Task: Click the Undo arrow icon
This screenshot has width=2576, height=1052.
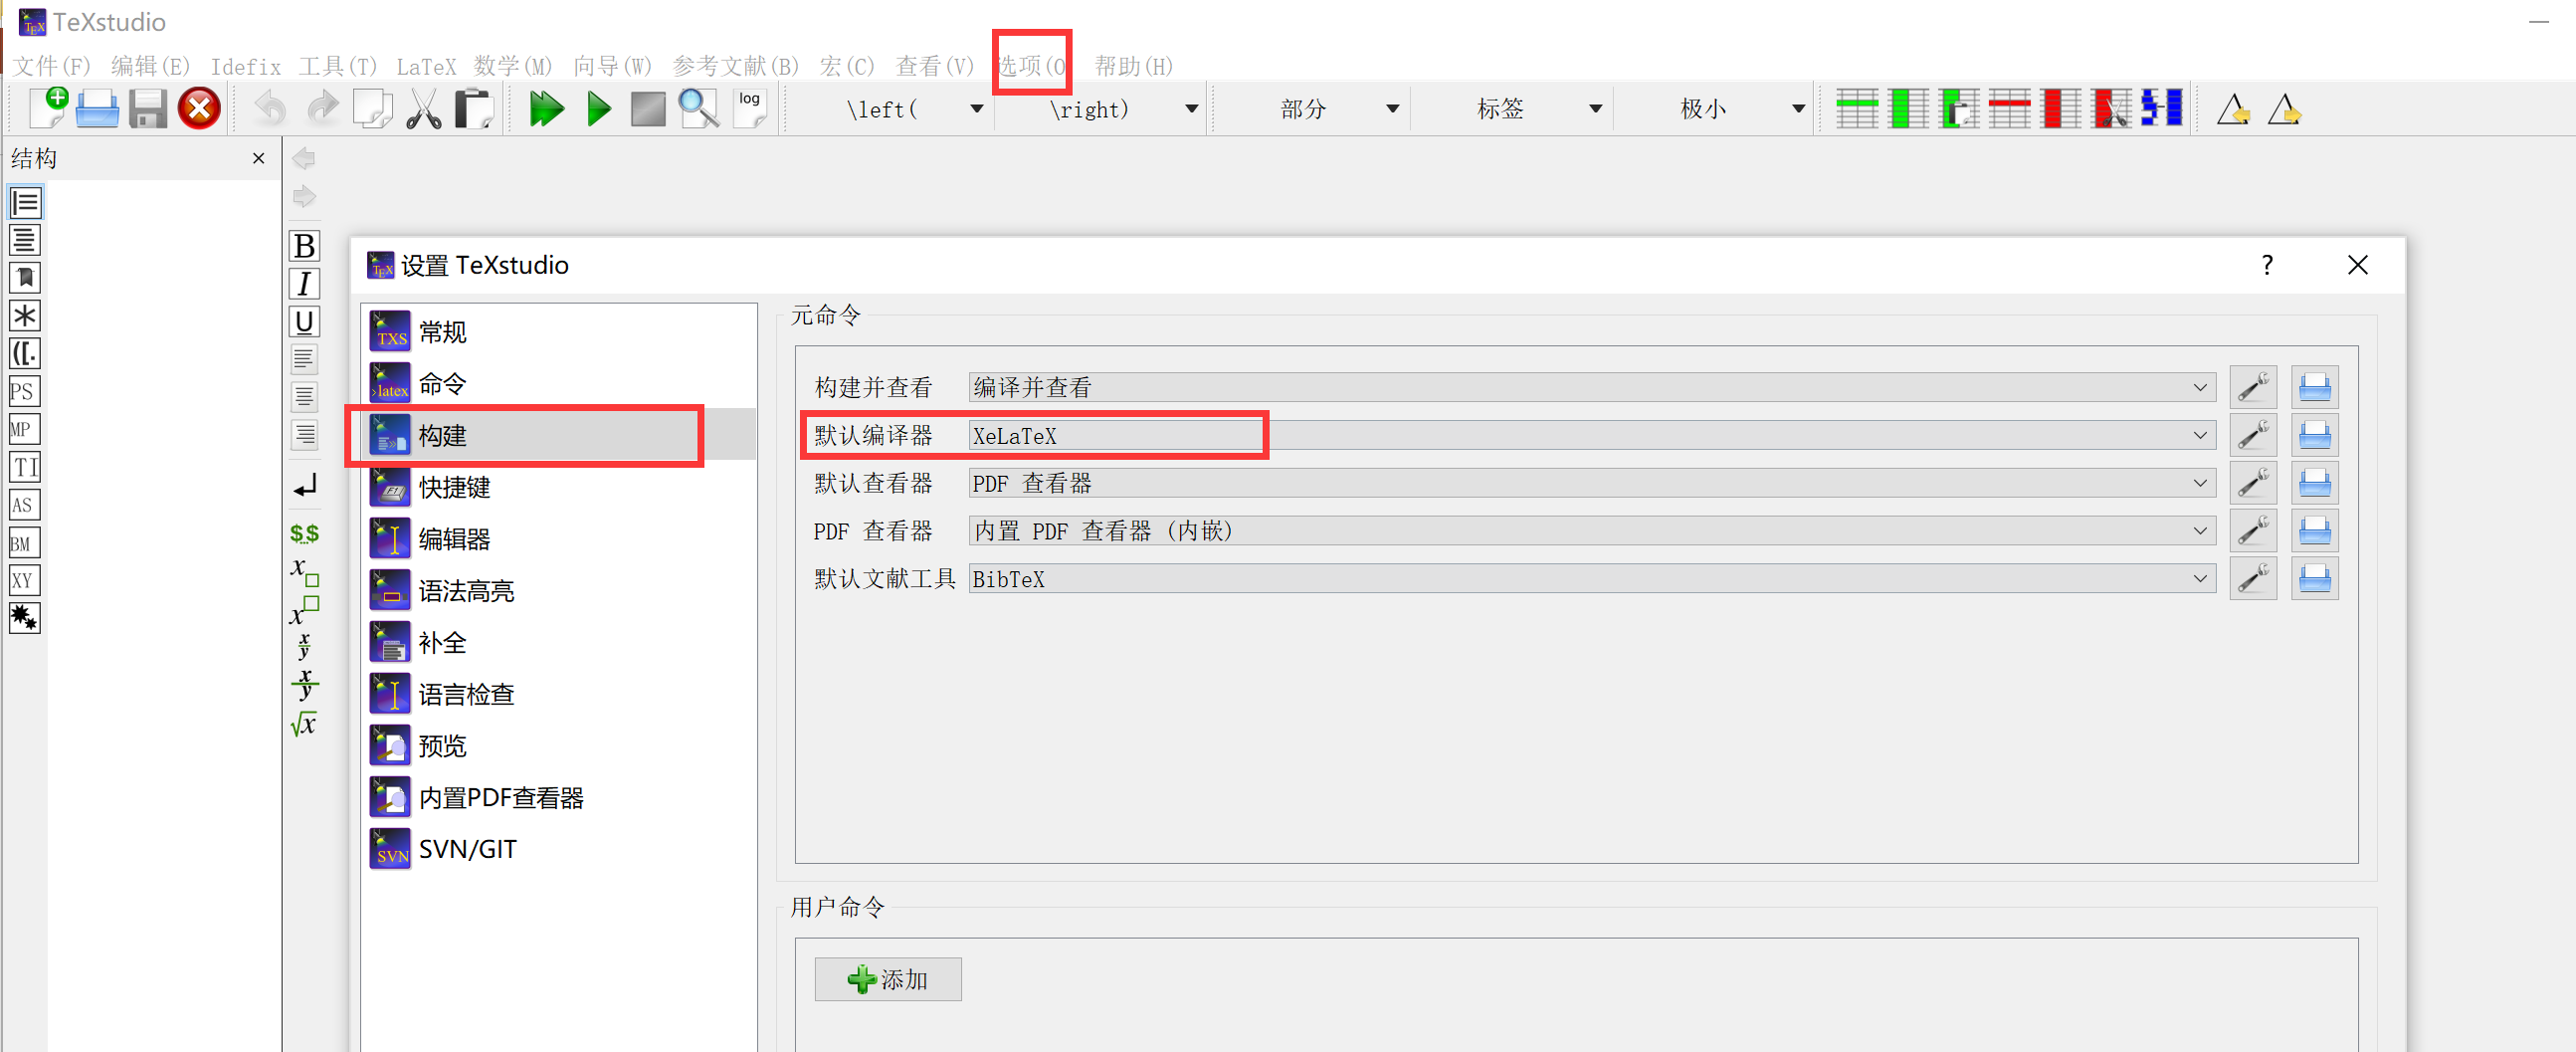Action: tap(270, 108)
